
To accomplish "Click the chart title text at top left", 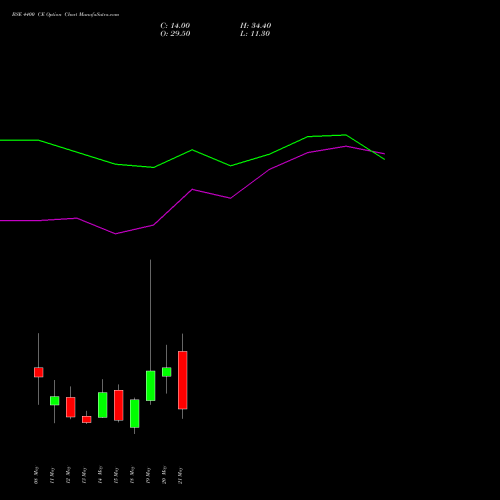I will point(65,15).
